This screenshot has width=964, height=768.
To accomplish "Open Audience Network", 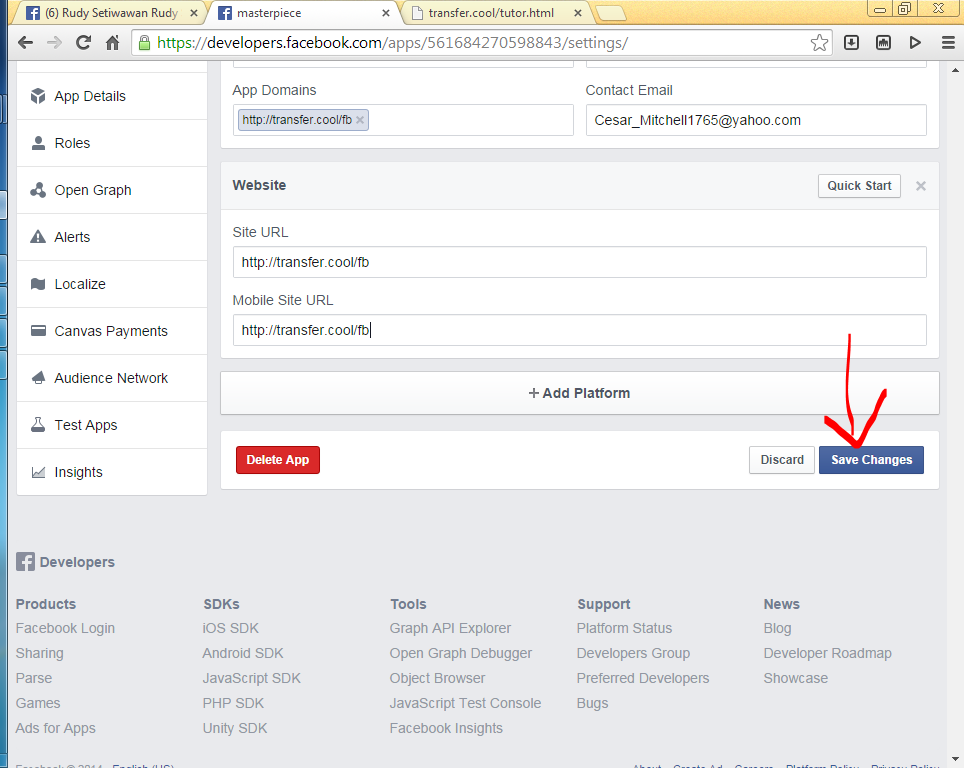I will 112,378.
